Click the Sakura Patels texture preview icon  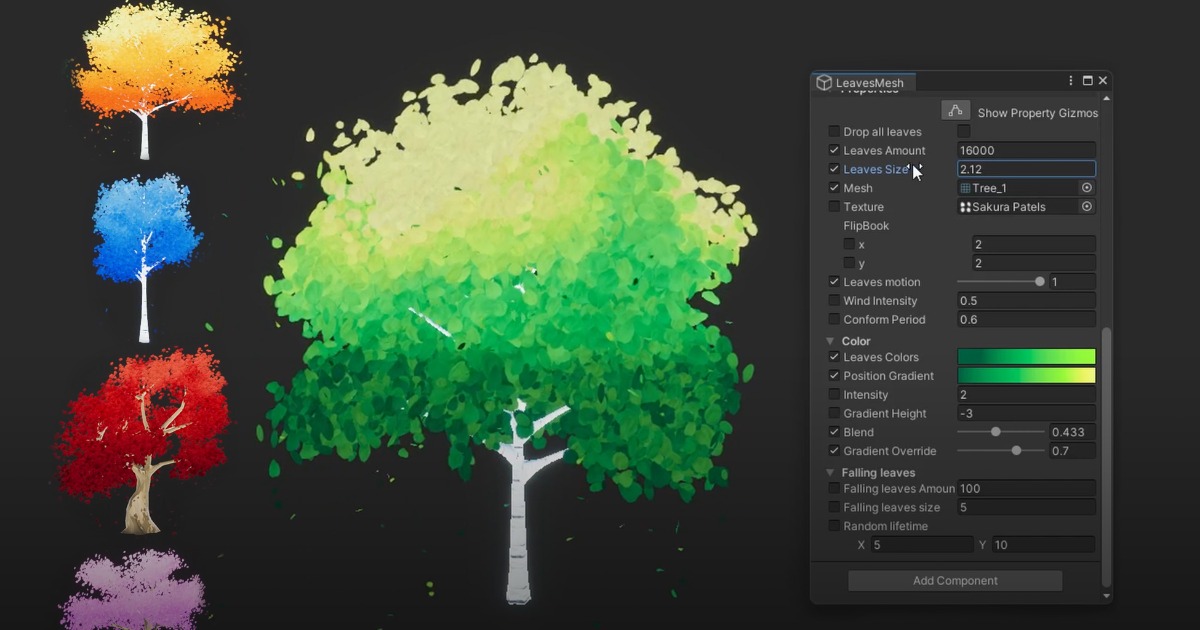(968, 206)
